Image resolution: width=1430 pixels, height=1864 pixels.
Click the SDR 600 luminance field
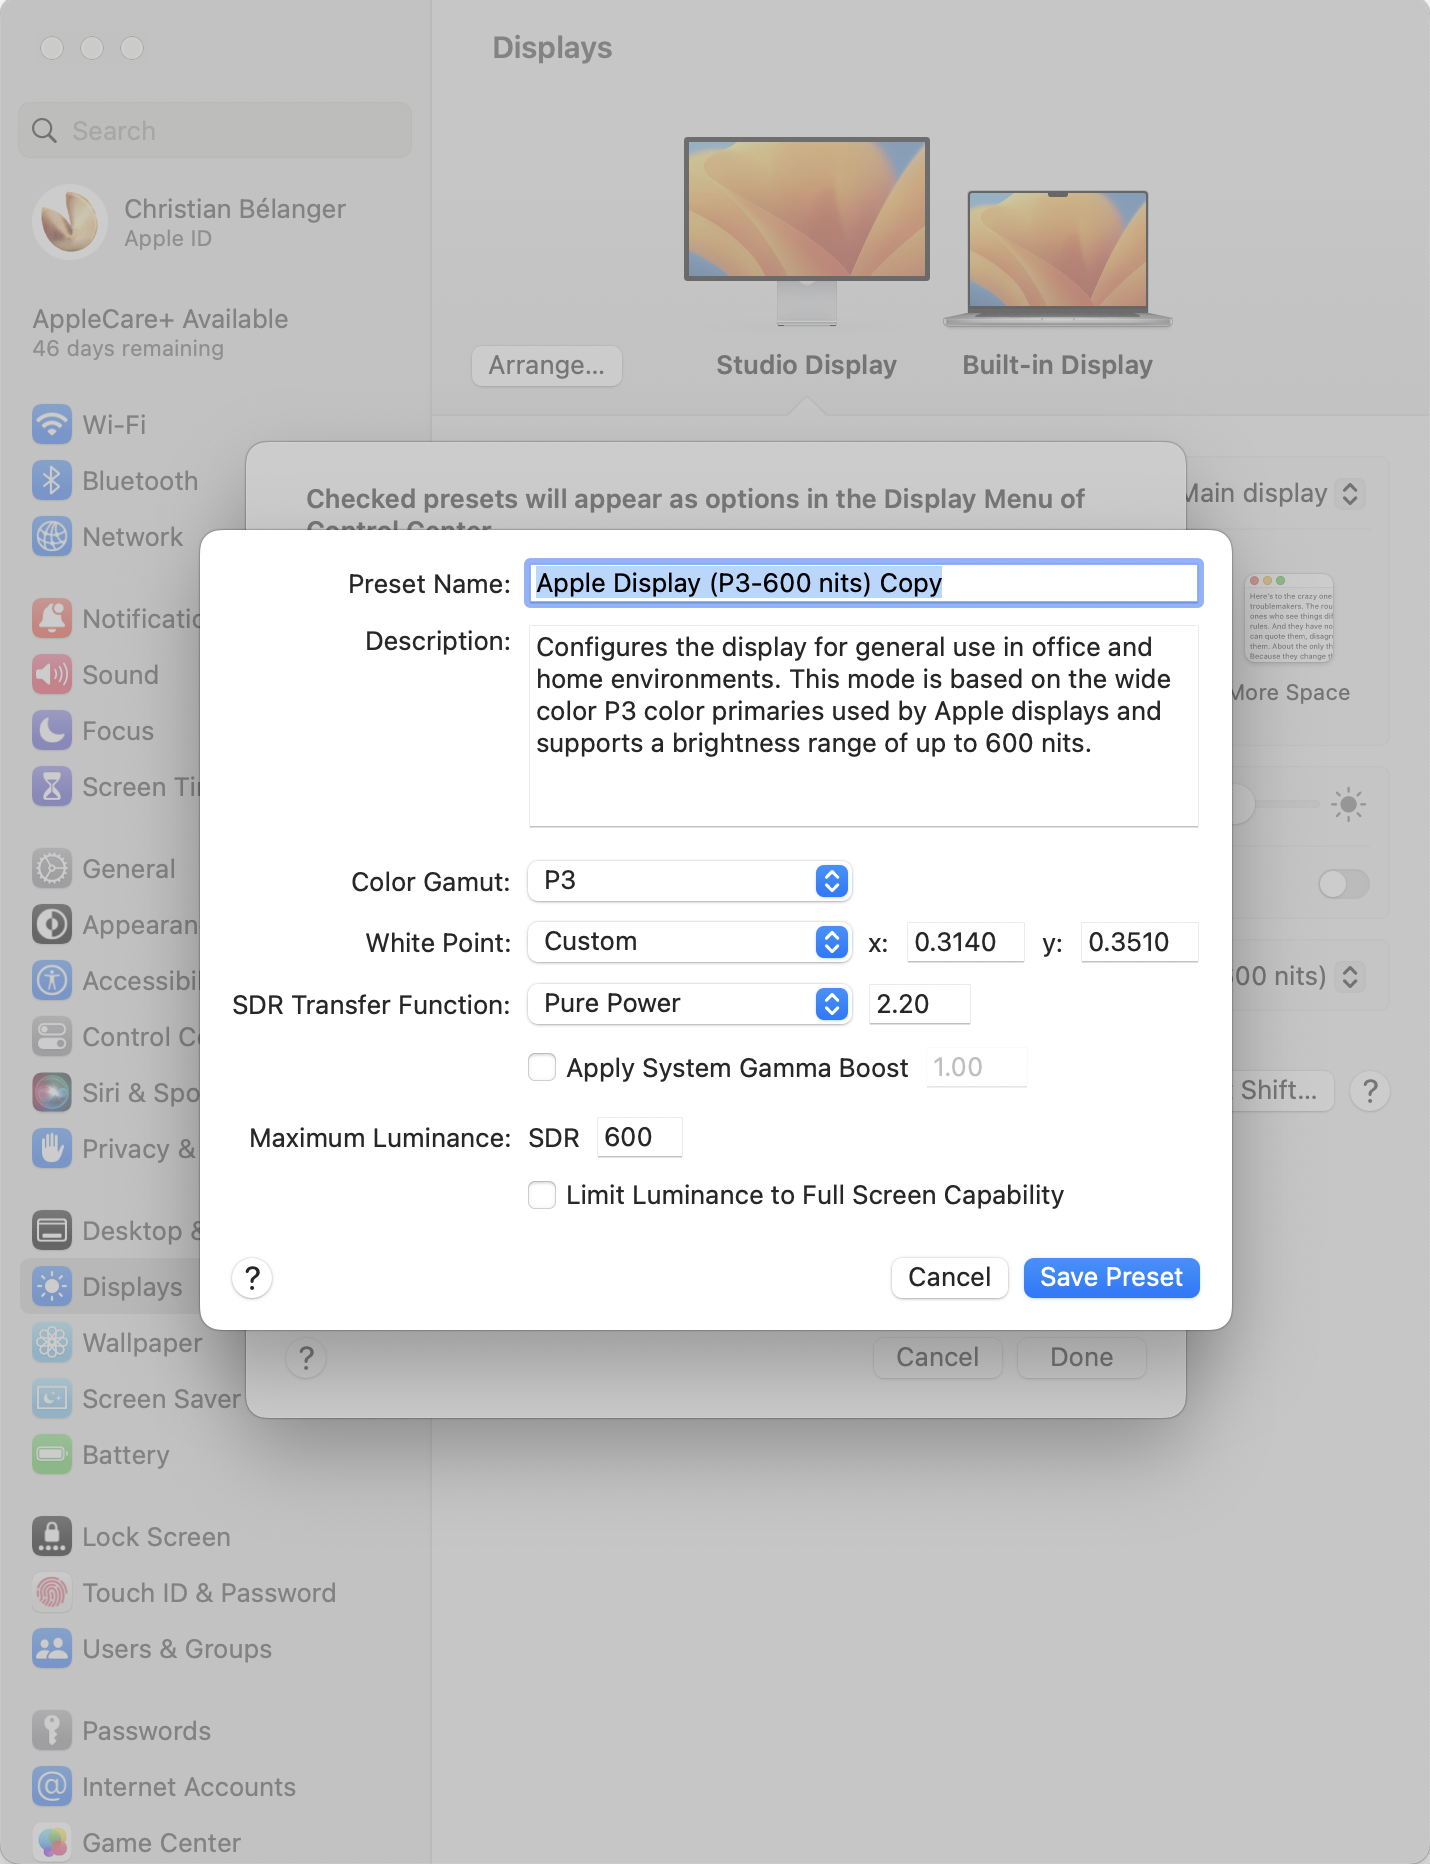[639, 1138]
